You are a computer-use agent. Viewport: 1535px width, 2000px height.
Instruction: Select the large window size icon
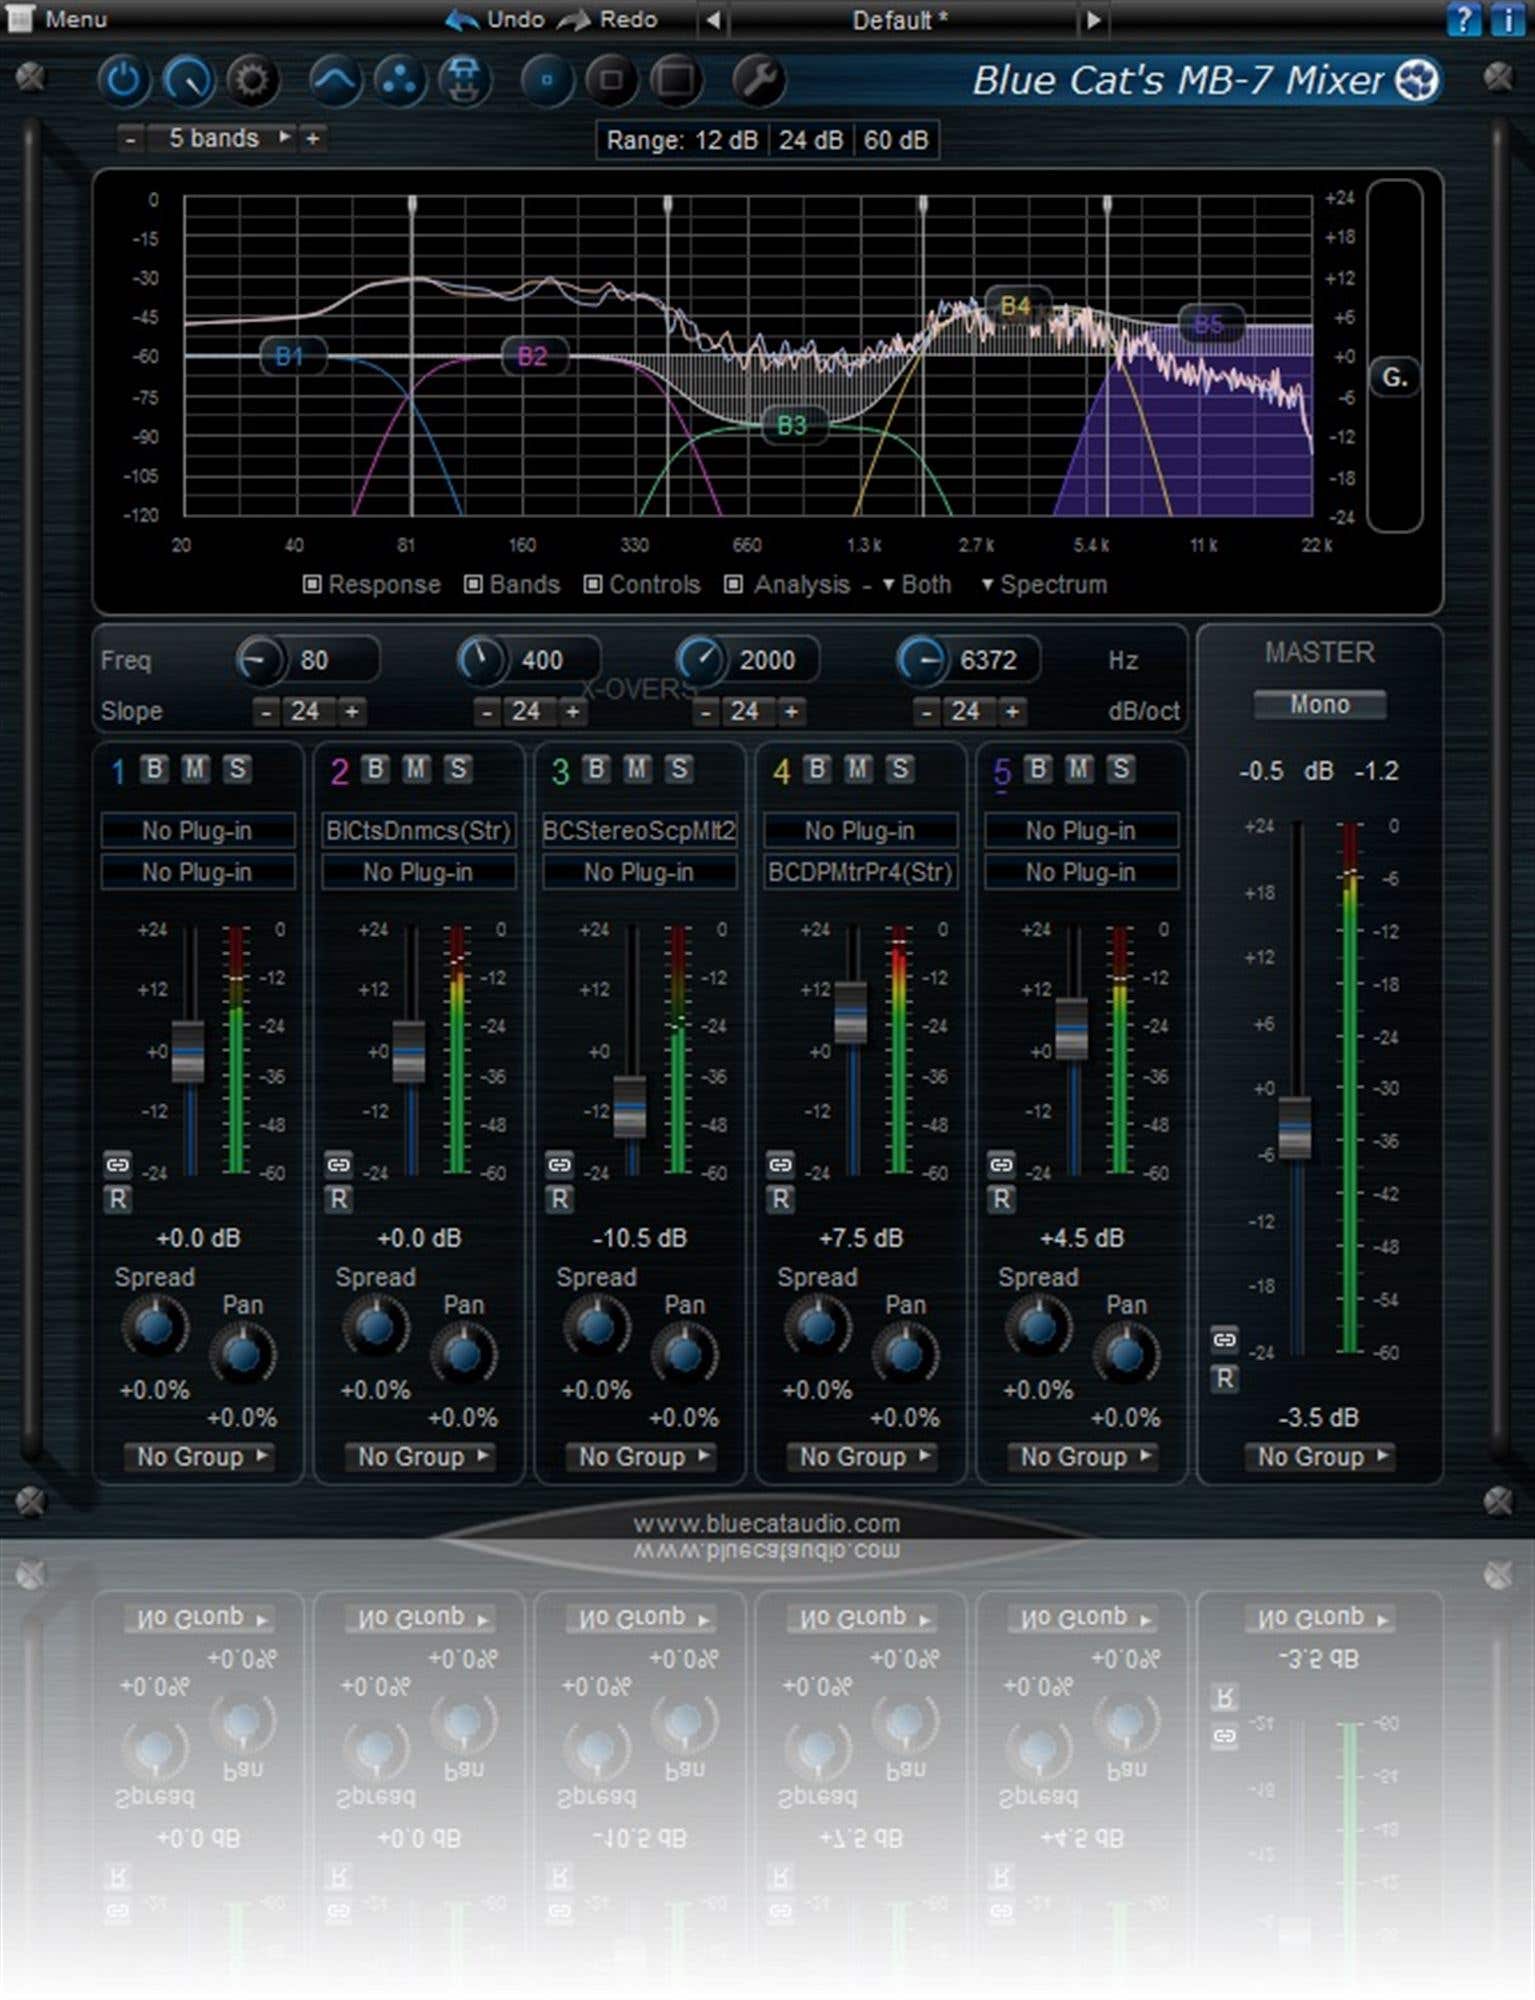676,80
